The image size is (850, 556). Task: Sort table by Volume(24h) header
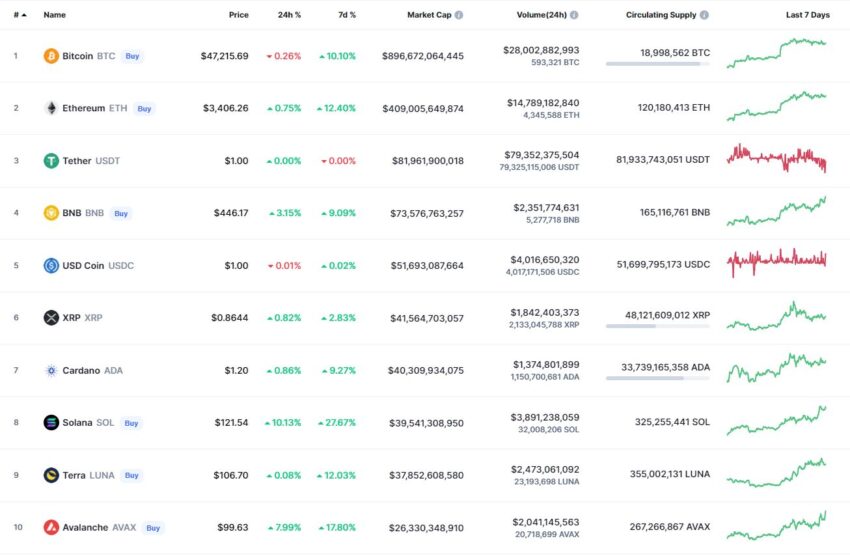click(542, 15)
